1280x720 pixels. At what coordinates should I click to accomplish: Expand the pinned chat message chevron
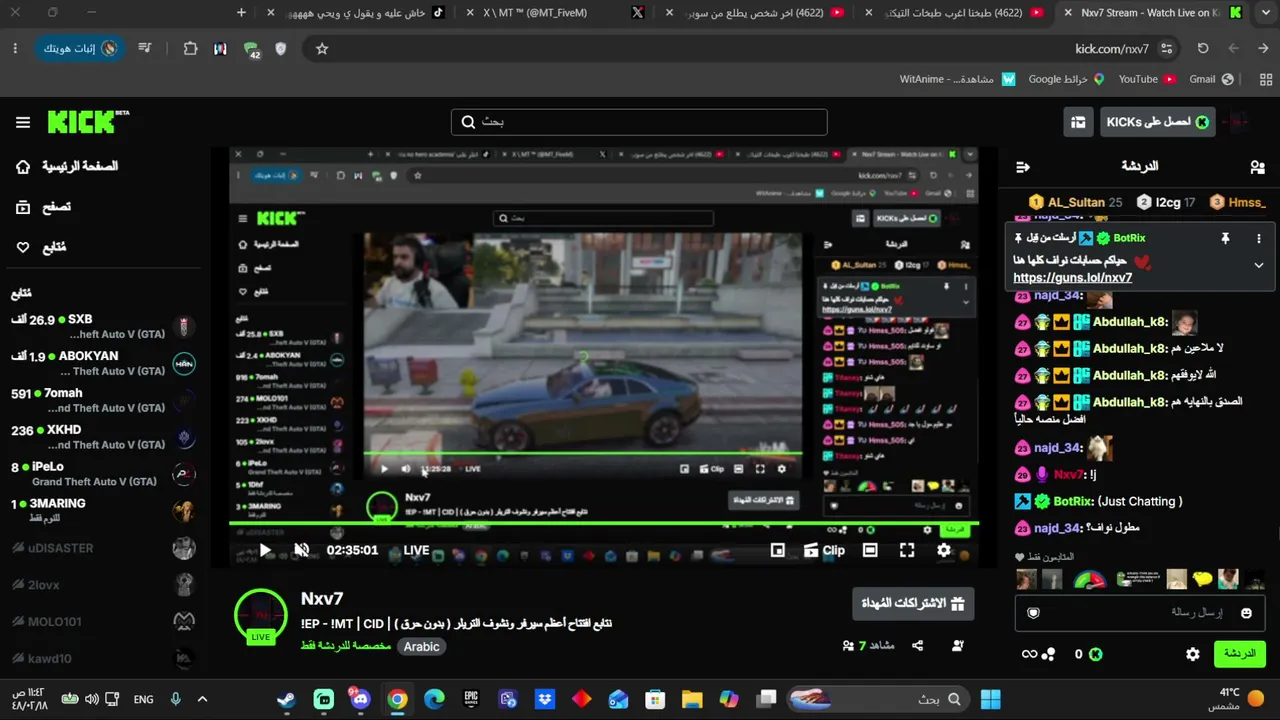[1258, 265]
